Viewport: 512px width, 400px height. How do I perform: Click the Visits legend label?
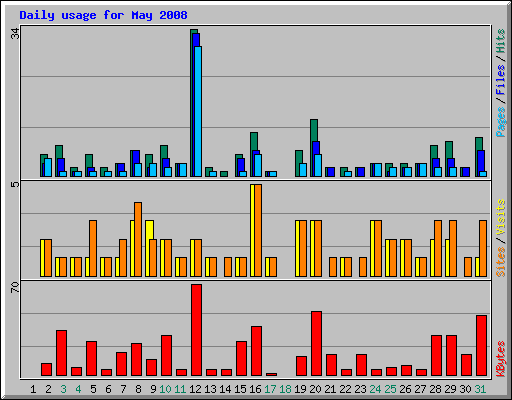click(x=501, y=217)
